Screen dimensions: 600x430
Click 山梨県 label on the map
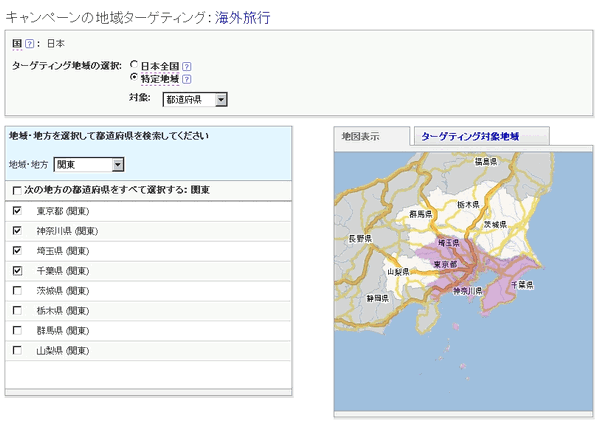(398, 272)
